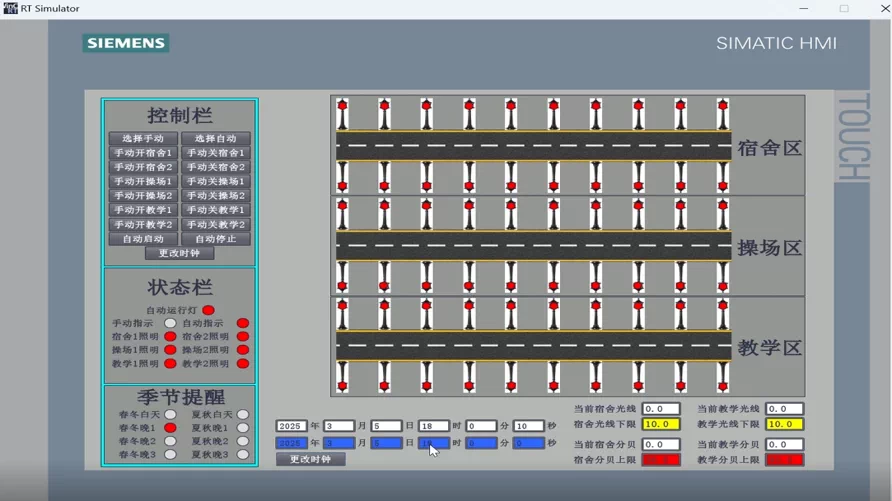Viewport: 892px width, 501px height.
Task: Click the 夏秋晚3 season indicator
Action: [x=243, y=454]
